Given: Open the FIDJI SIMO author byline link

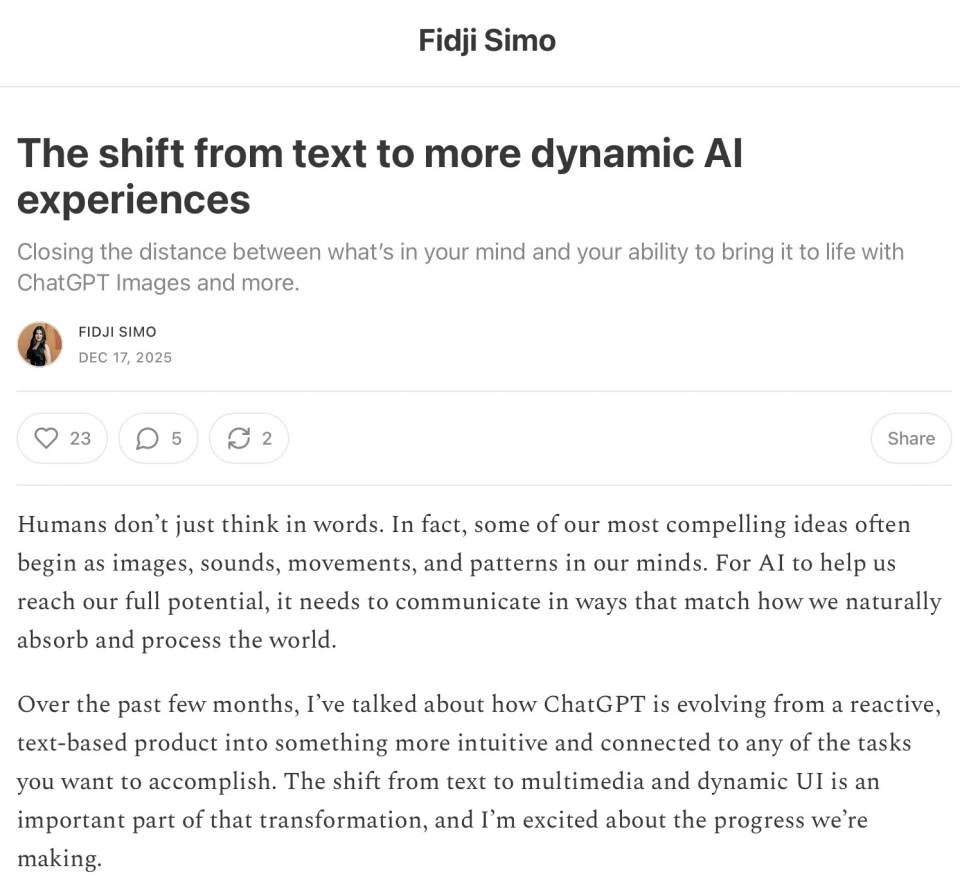Looking at the screenshot, I should click(117, 332).
